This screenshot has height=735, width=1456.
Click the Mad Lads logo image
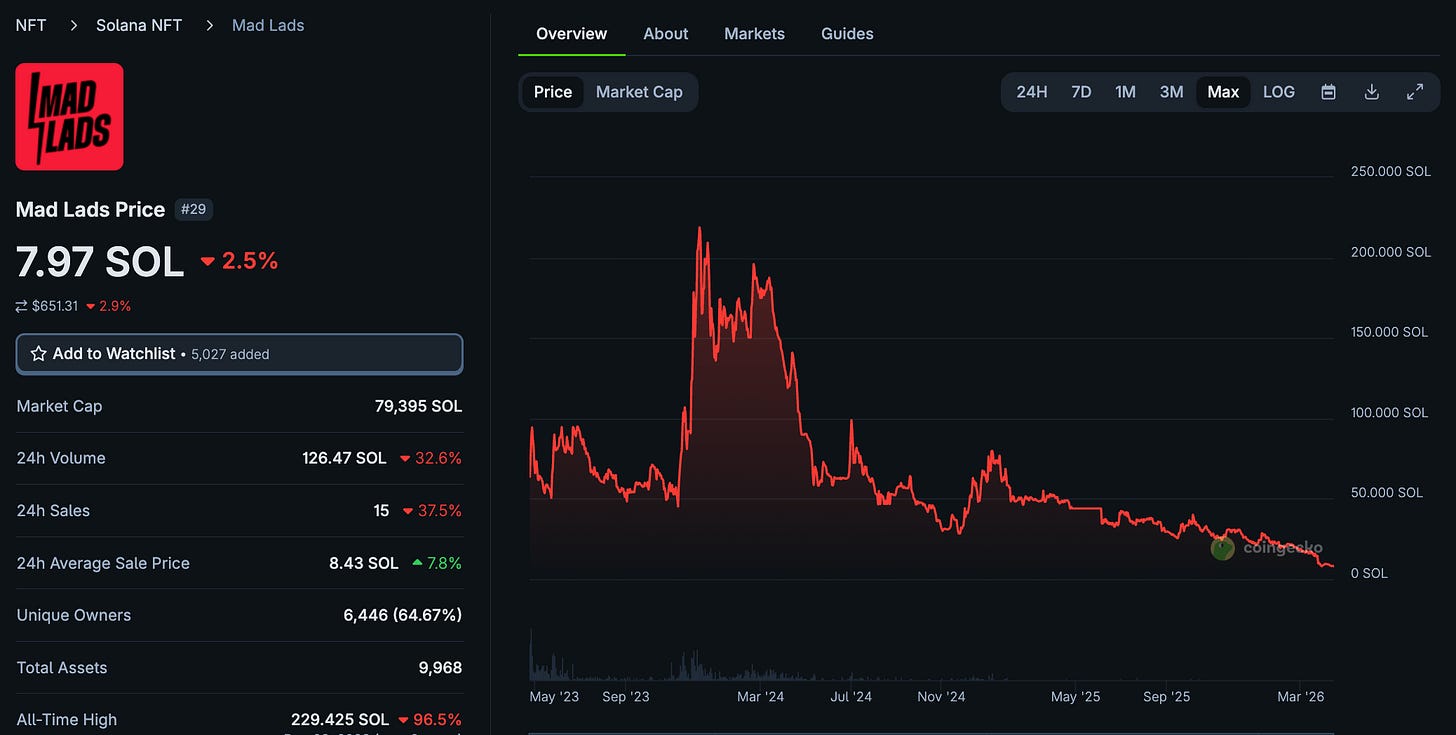pos(70,117)
